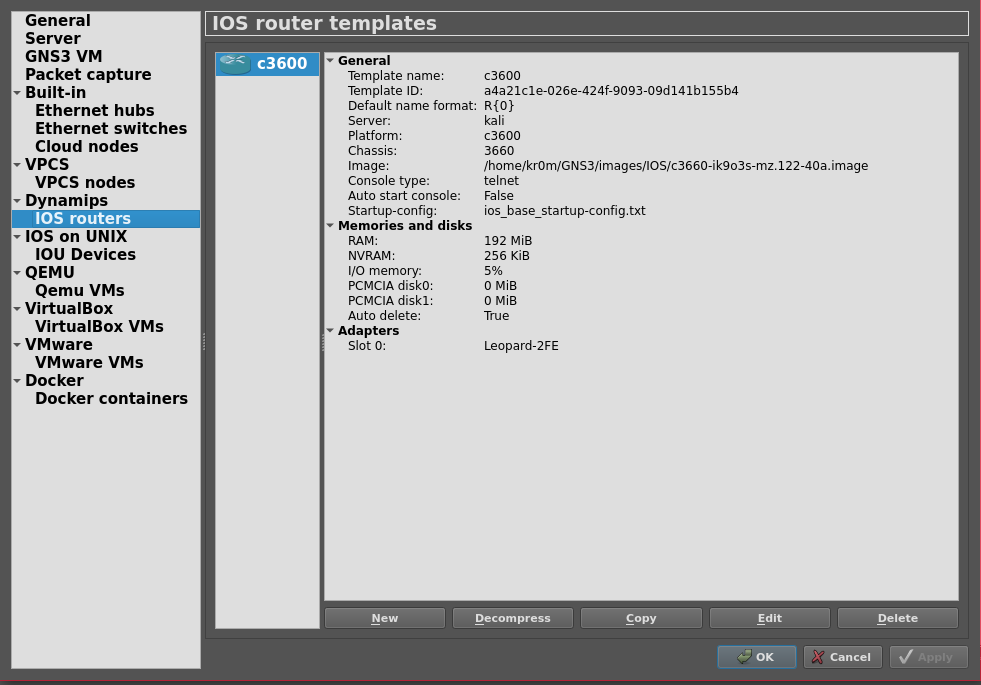Select VPCS nodes in the sidebar
Screen dimensions: 981x685
pyautogui.click(x=85, y=183)
